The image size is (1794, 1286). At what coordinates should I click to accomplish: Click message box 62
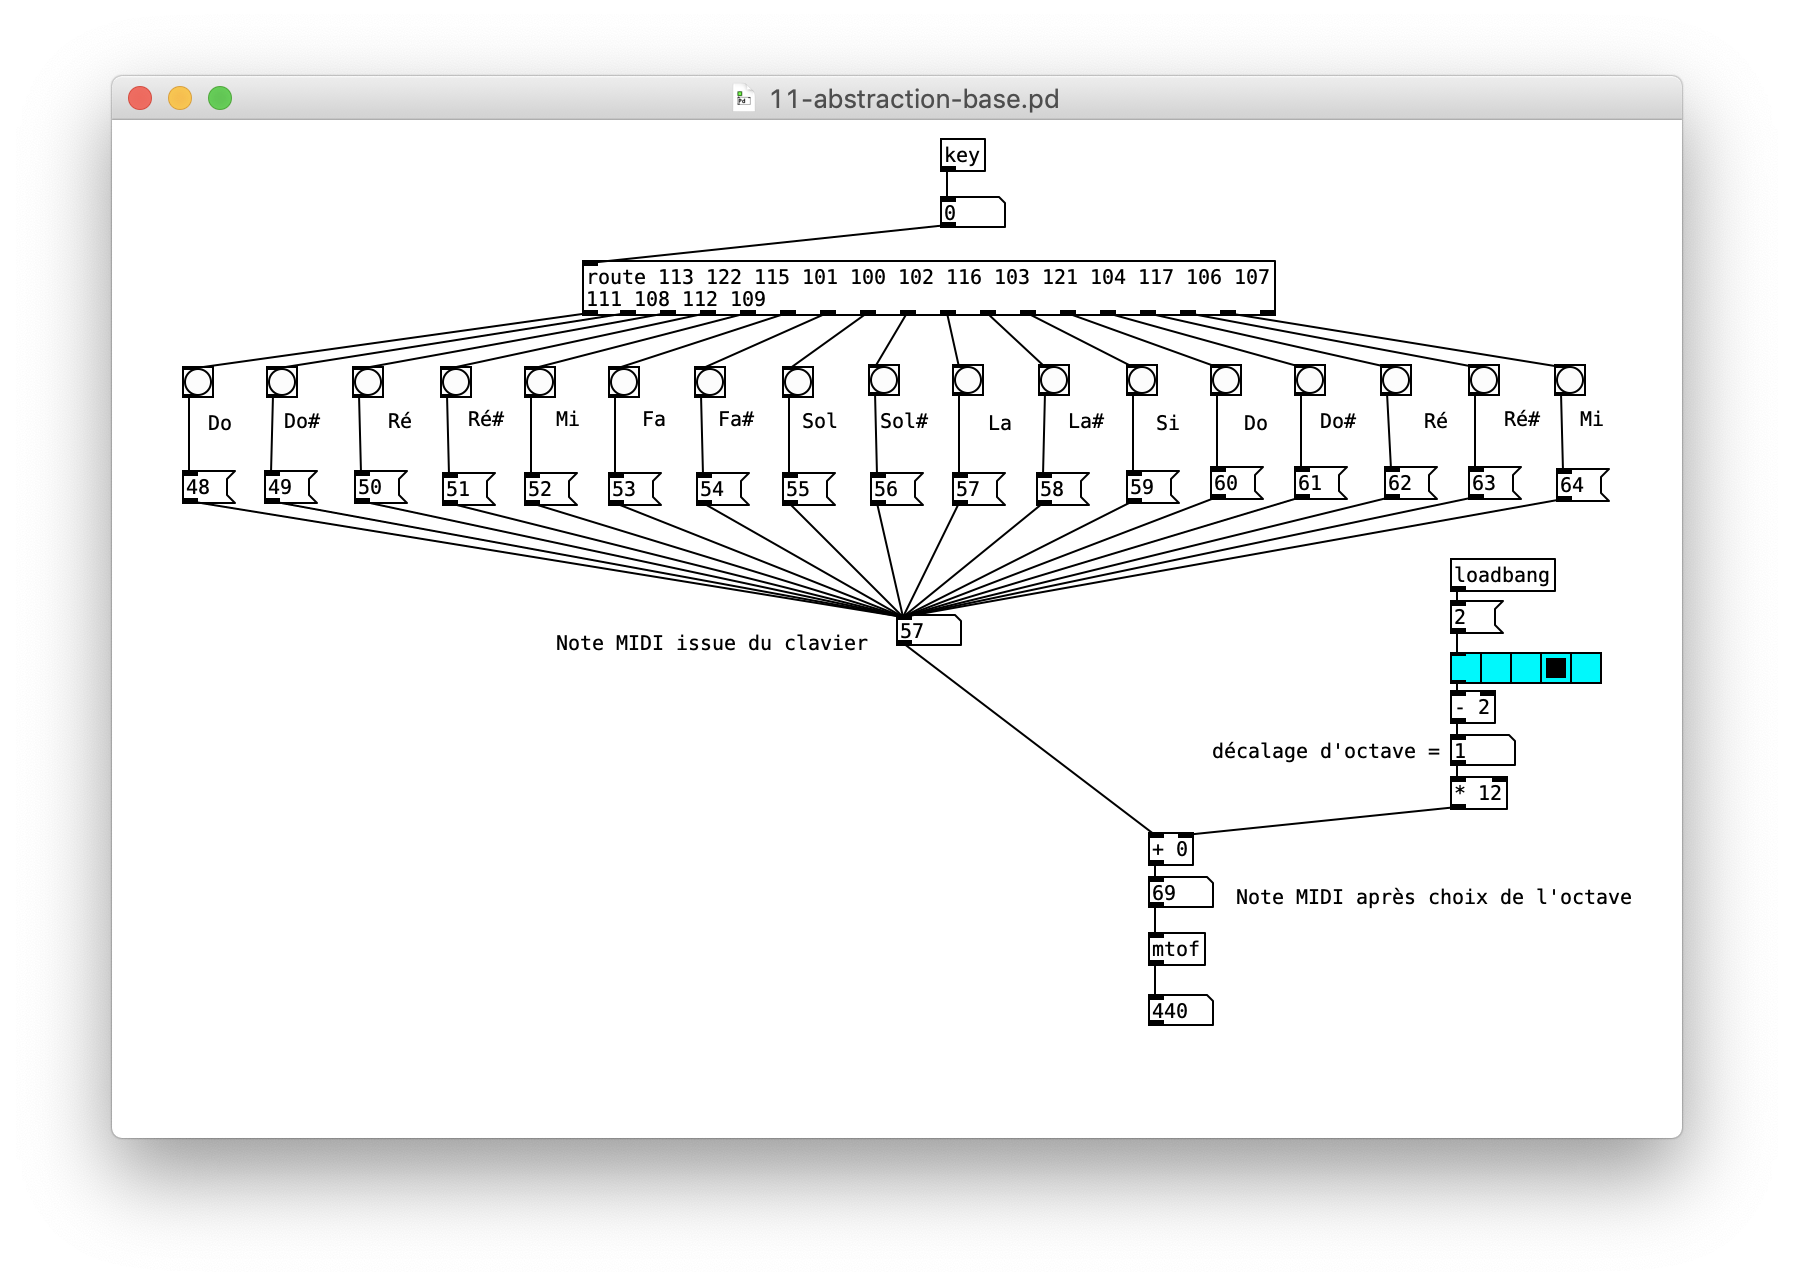tap(1411, 483)
